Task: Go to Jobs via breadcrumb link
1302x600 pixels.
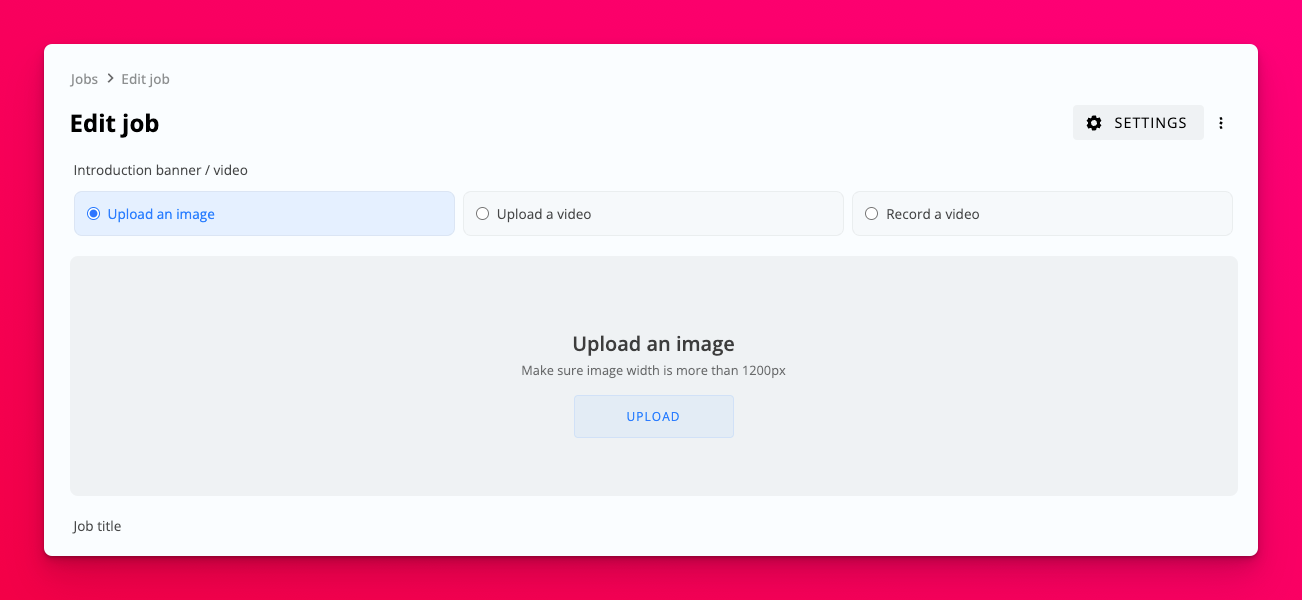Action: point(84,79)
